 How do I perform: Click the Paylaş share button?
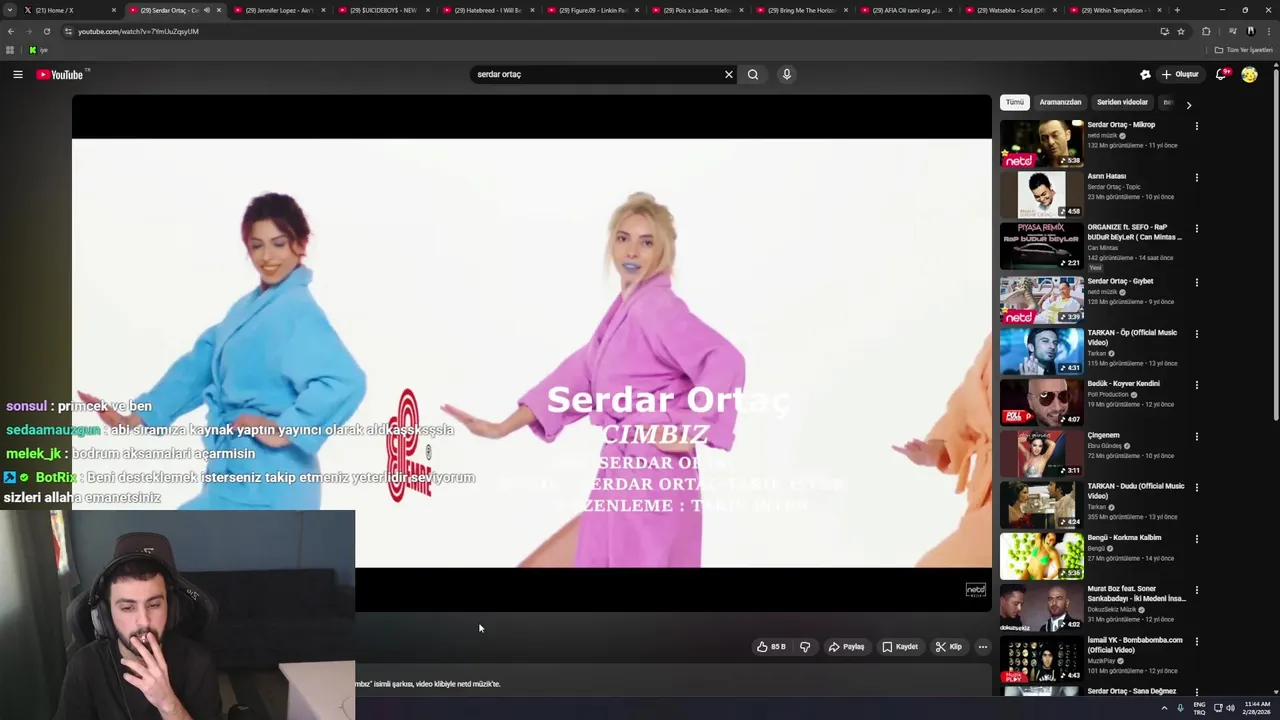[846, 647]
